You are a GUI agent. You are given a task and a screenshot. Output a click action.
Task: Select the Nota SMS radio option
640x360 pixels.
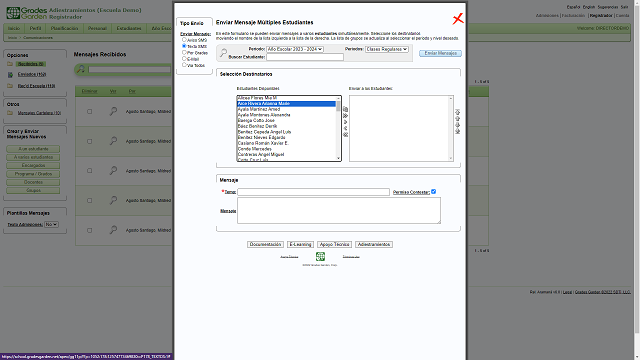point(184,46)
